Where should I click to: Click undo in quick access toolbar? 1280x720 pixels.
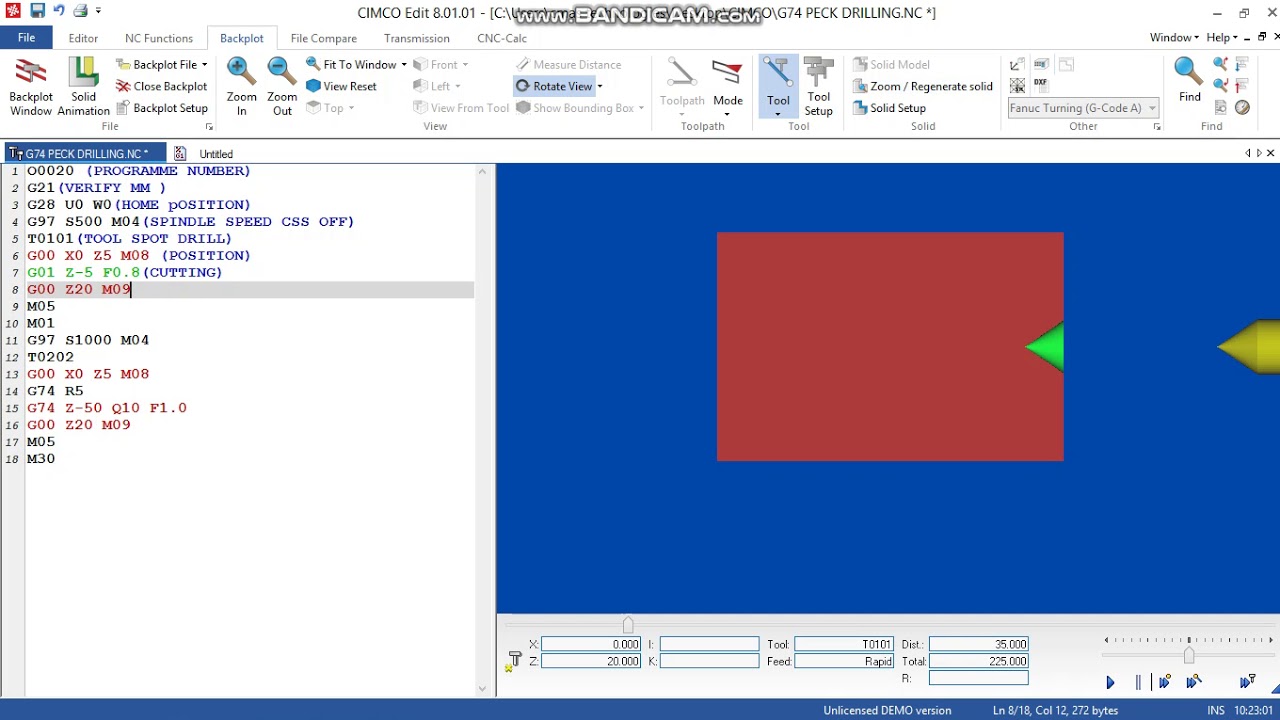point(58,11)
